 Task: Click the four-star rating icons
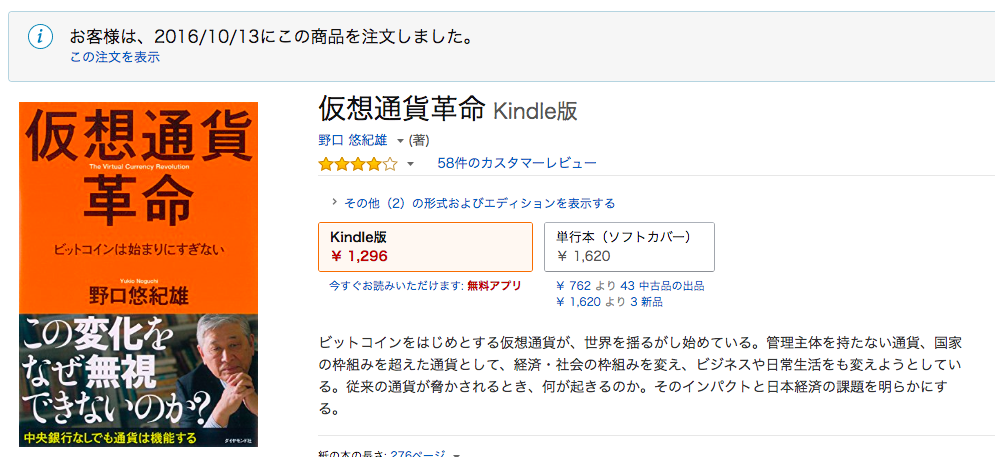(357, 163)
